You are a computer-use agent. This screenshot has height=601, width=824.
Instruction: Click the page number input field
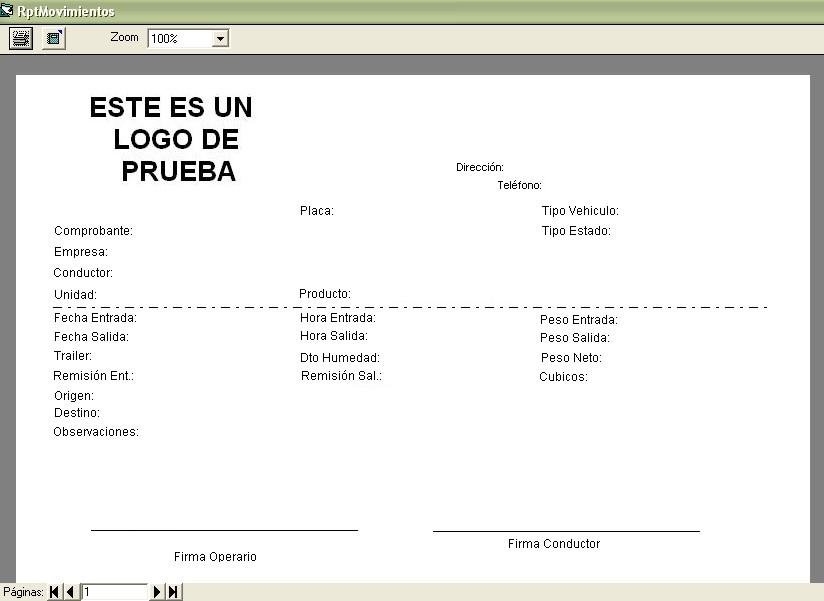pos(115,592)
